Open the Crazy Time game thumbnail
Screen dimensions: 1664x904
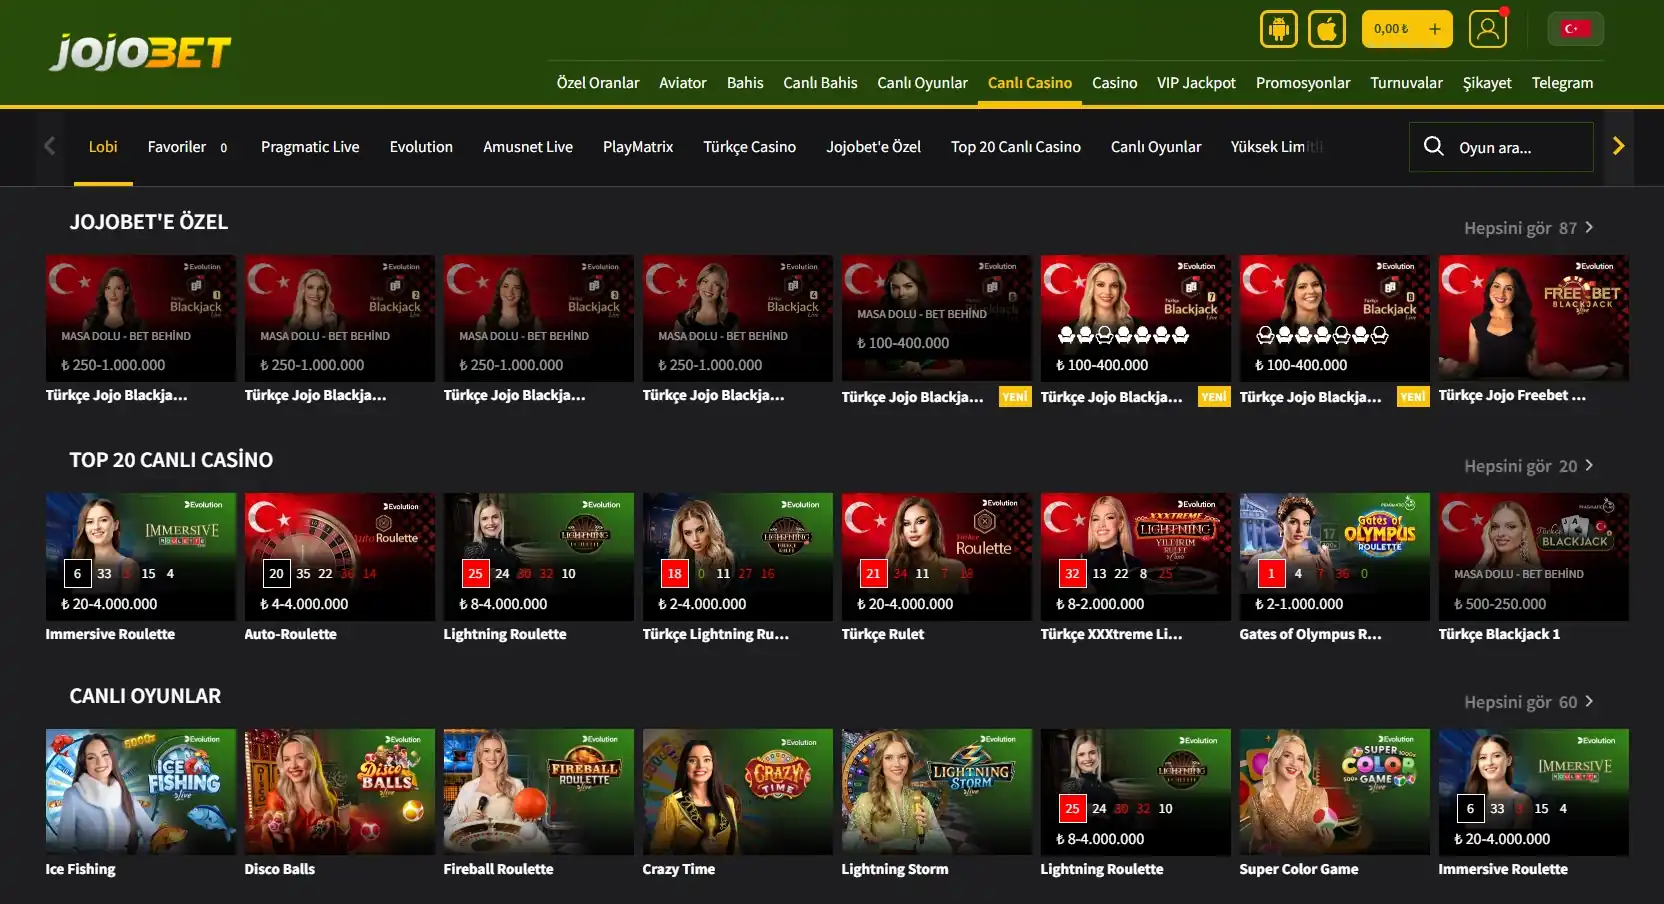pos(737,792)
